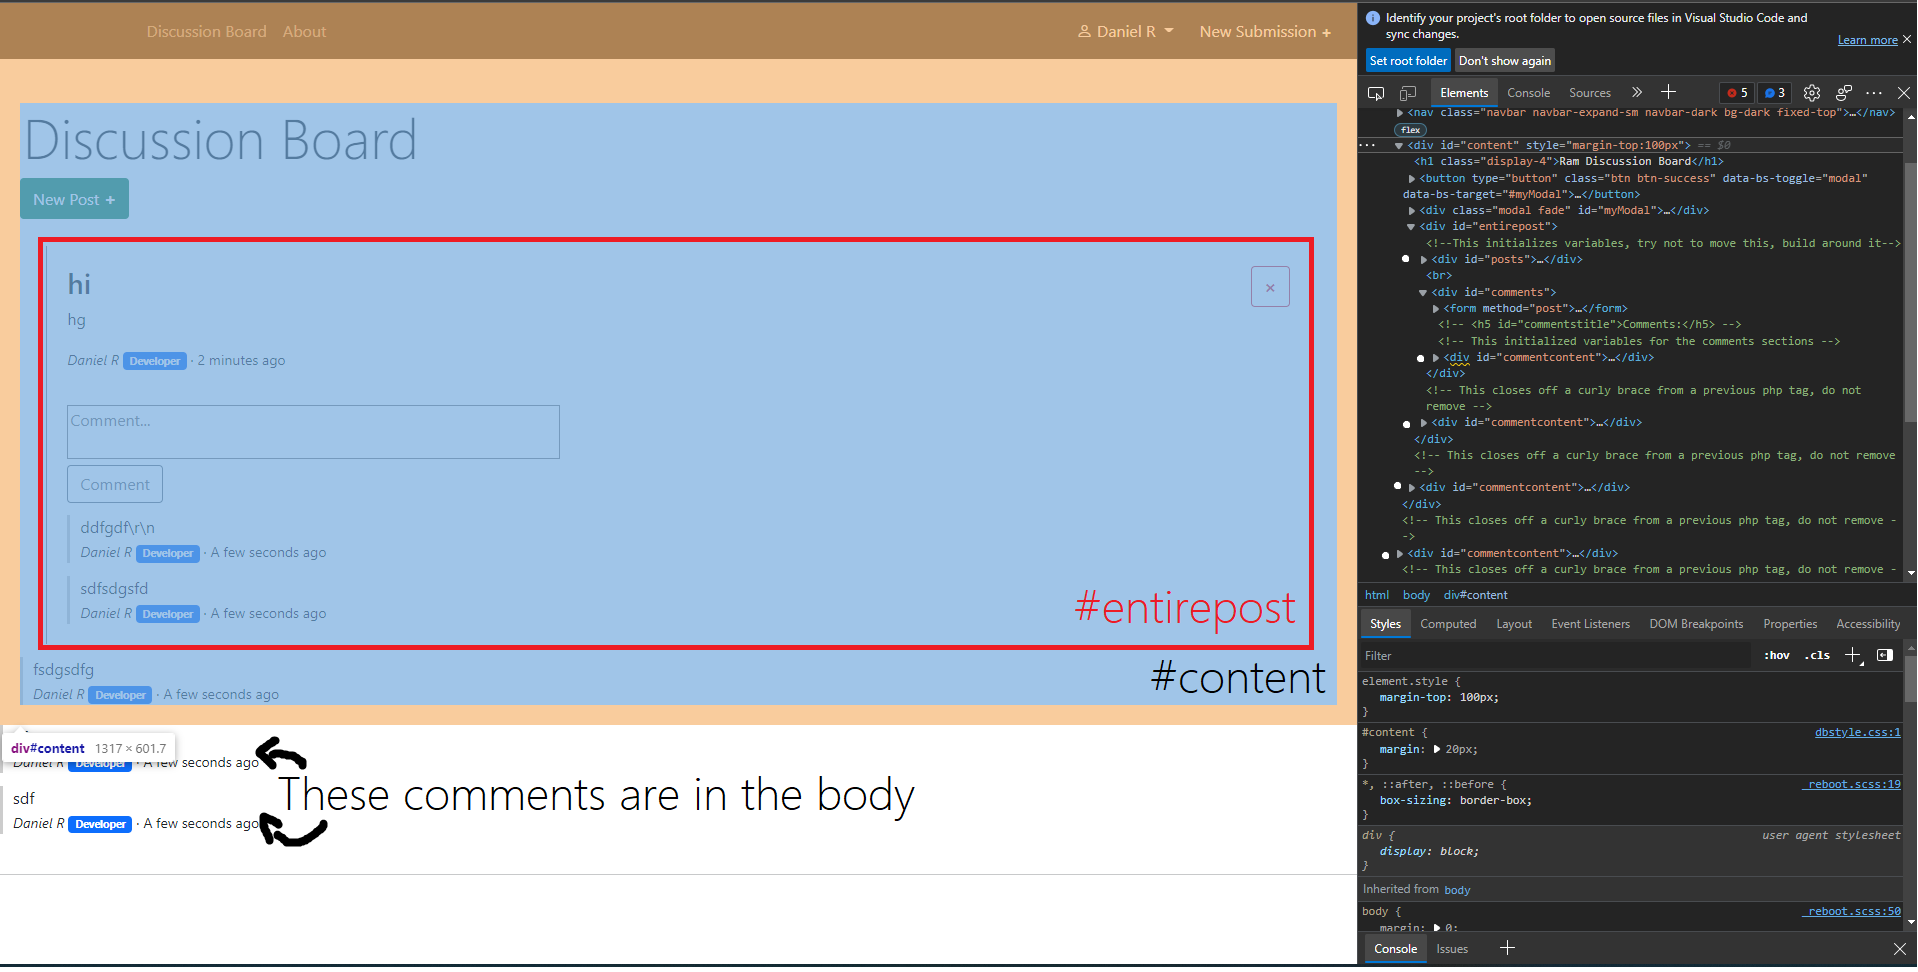Image resolution: width=1918 pixels, height=972 pixels.
Task: Expand the form method="post" node
Action: [1436, 309]
